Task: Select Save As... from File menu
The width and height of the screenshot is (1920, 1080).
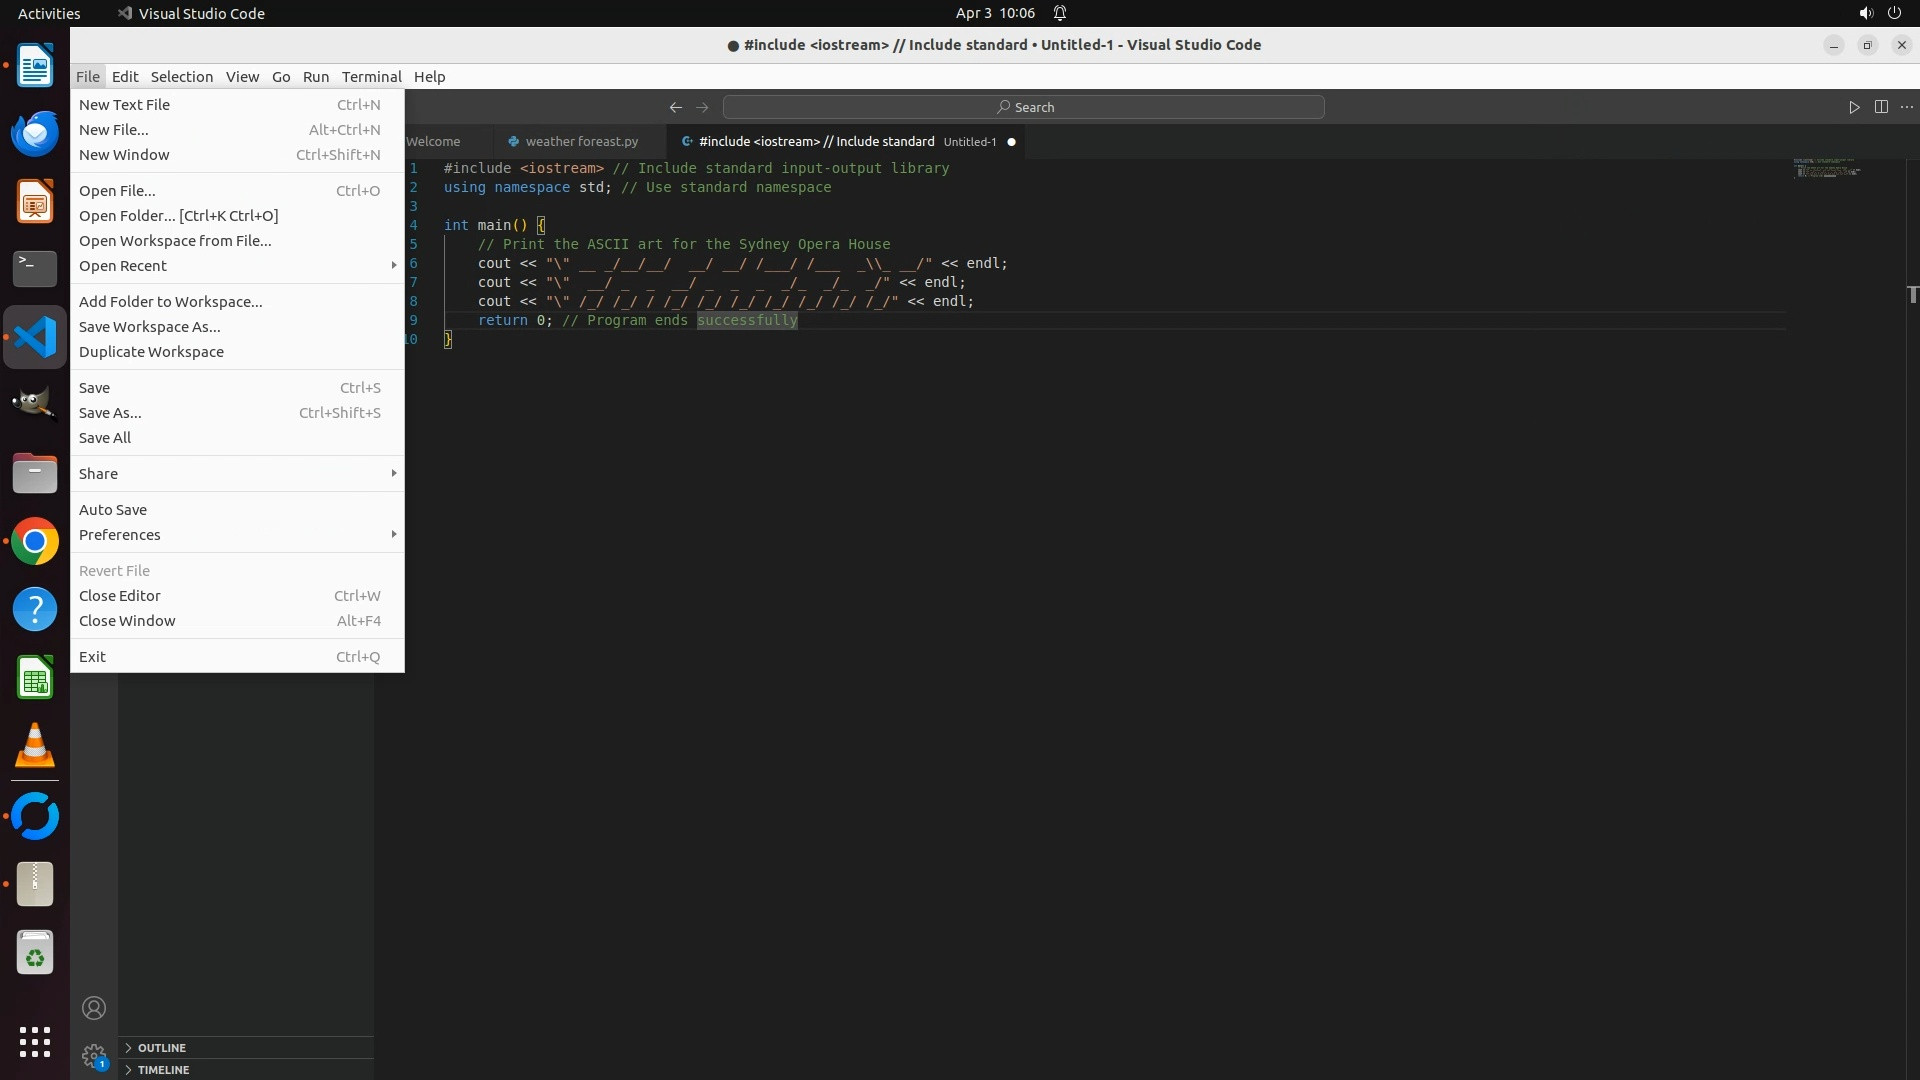Action: pyautogui.click(x=110, y=413)
